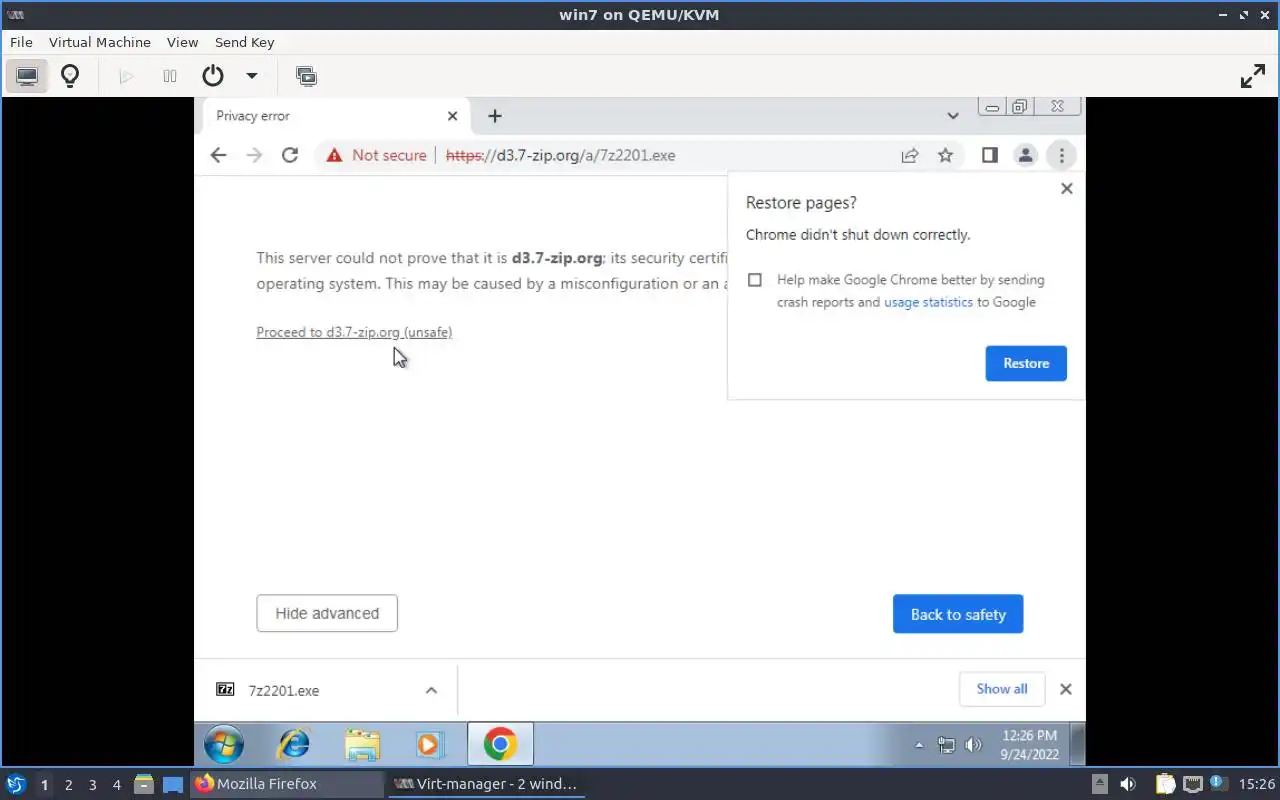Launch Internet Explorer from taskbar
Viewport: 1280px width, 800px height.
pyautogui.click(x=294, y=744)
